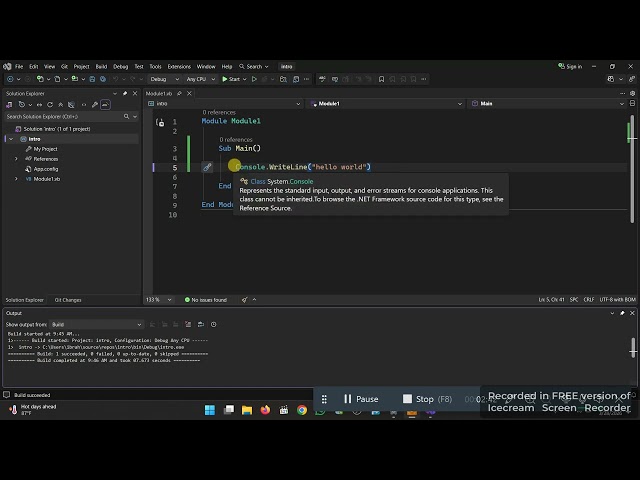Click the screwdriver quick actions icon on line 5
The height and width of the screenshot is (480, 640).
point(207,167)
